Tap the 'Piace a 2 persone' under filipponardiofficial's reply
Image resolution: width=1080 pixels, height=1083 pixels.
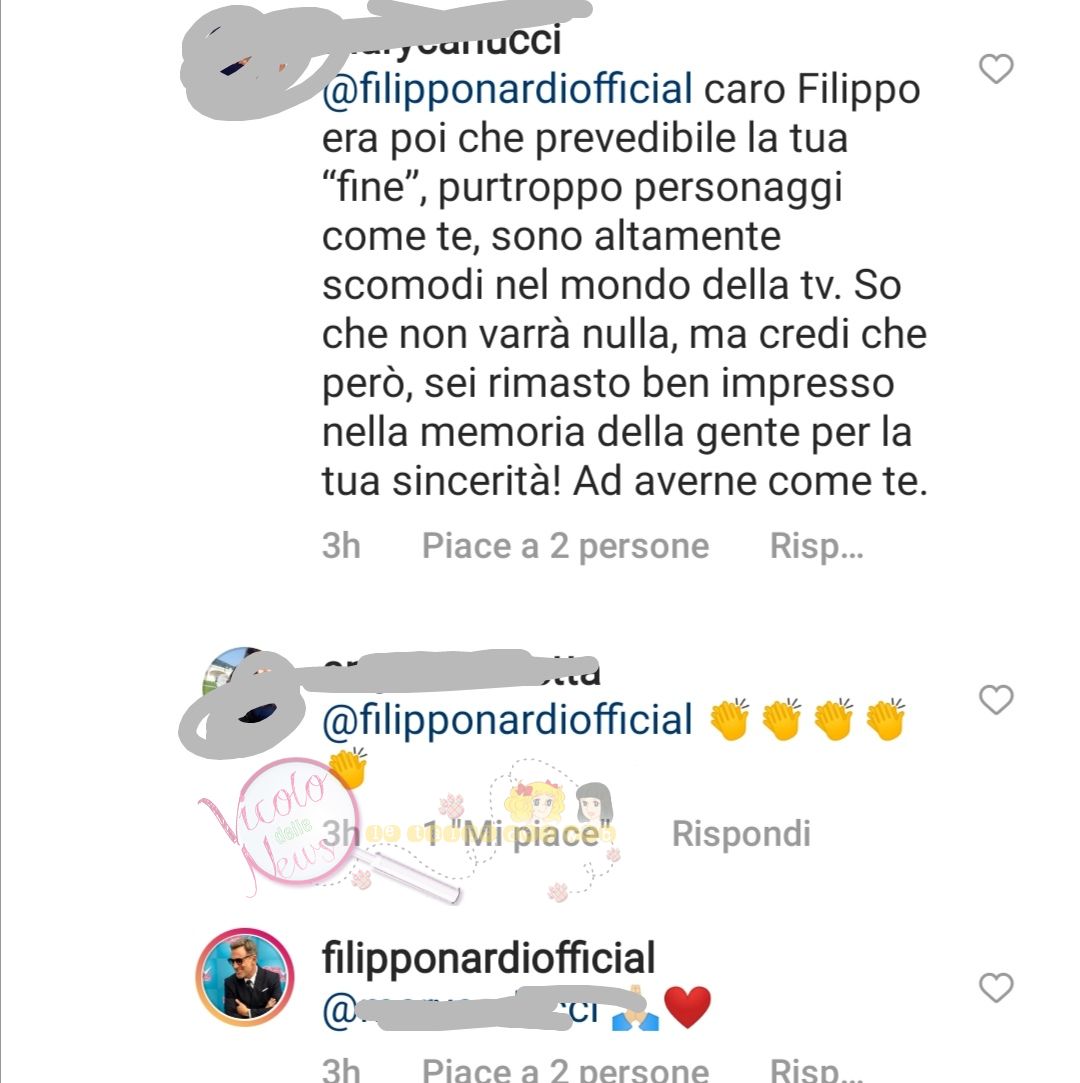coord(566,1069)
